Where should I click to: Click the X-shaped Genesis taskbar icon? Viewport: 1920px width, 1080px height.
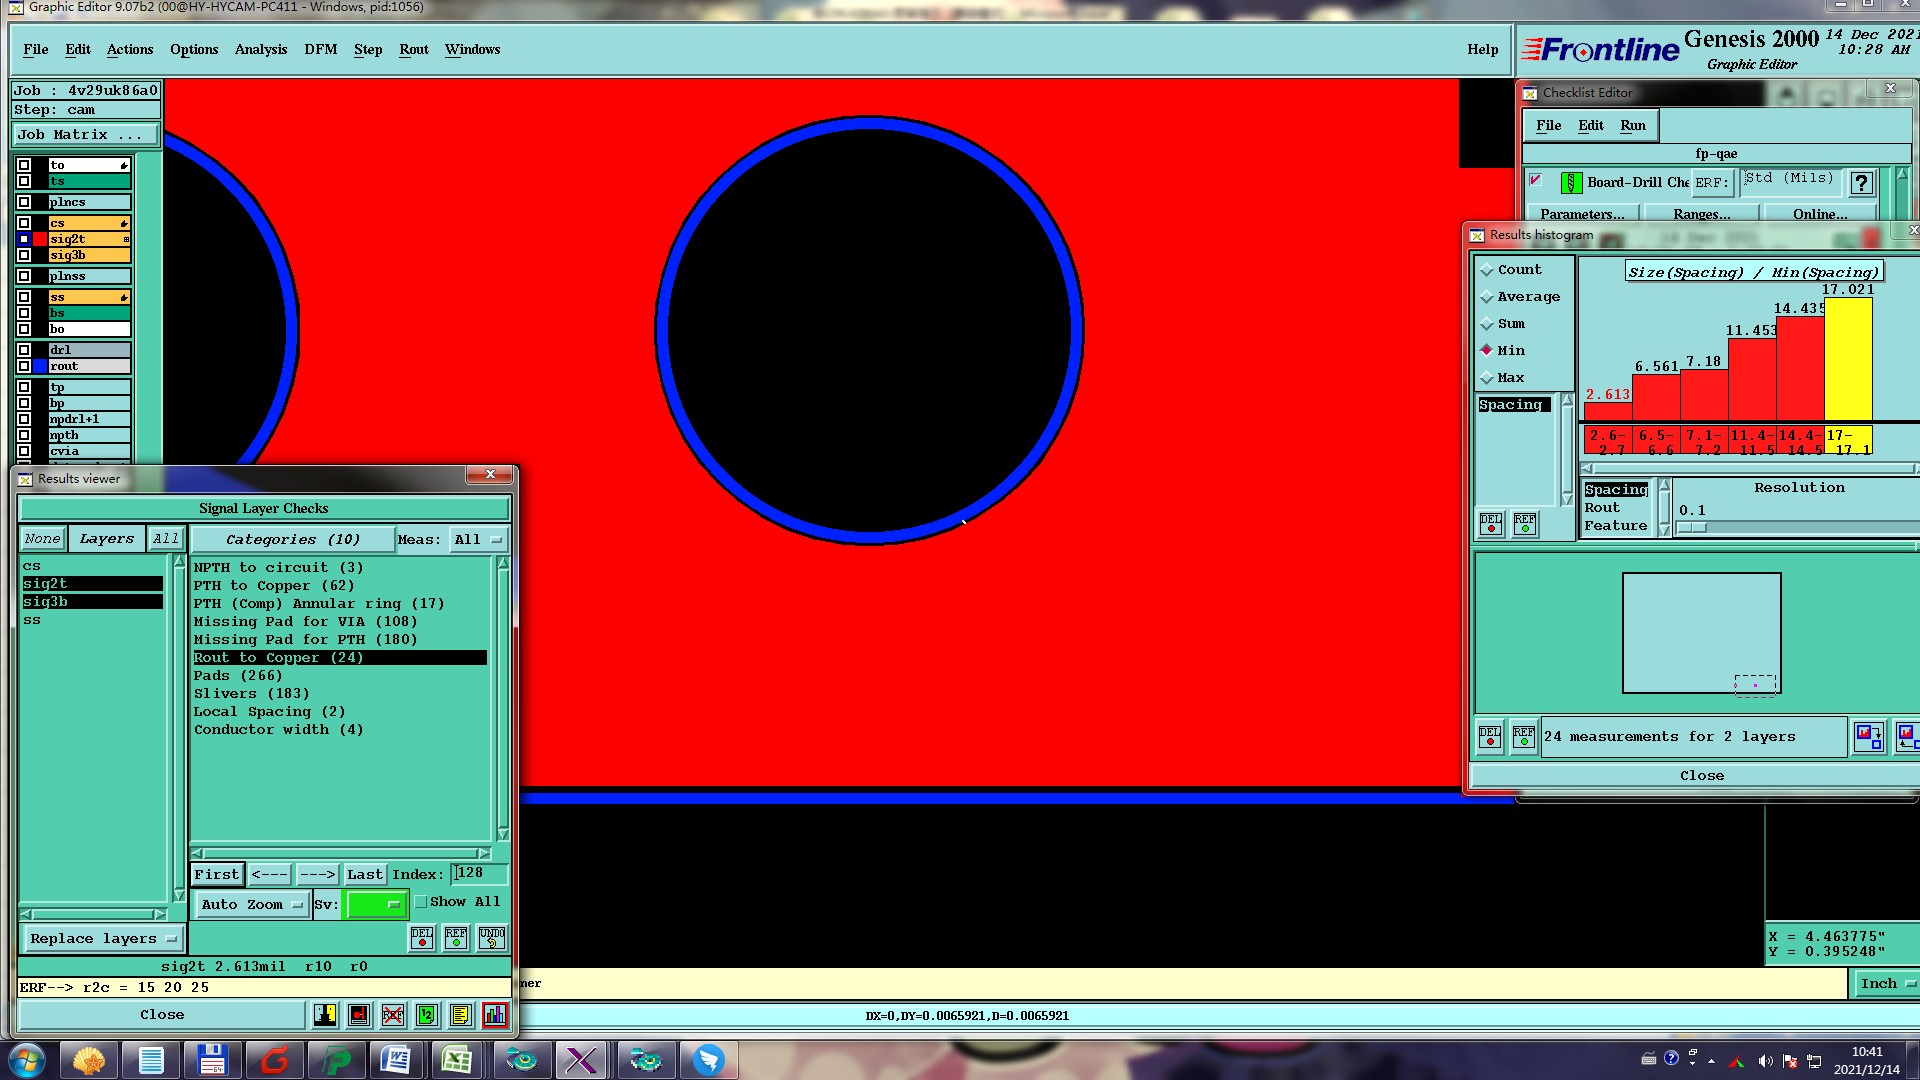click(581, 1060)
